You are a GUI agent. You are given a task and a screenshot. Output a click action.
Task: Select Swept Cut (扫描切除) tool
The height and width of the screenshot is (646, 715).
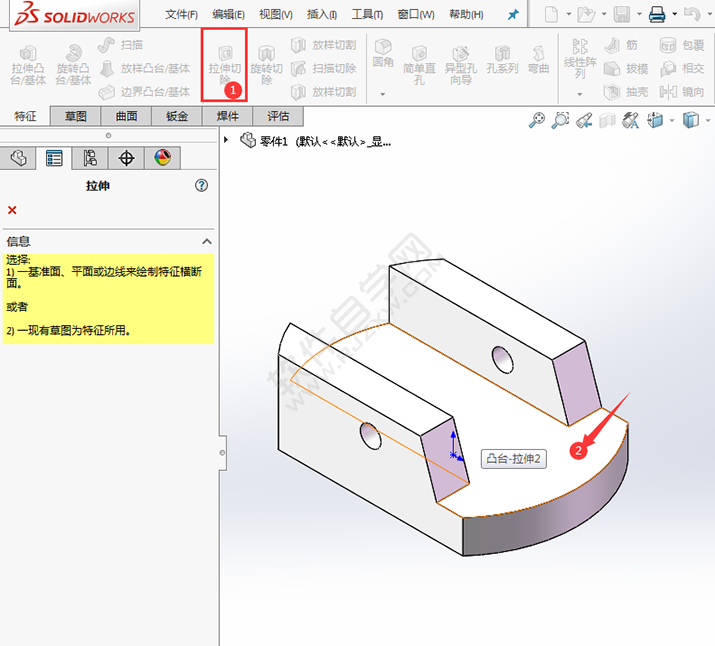tap(324, 68)
